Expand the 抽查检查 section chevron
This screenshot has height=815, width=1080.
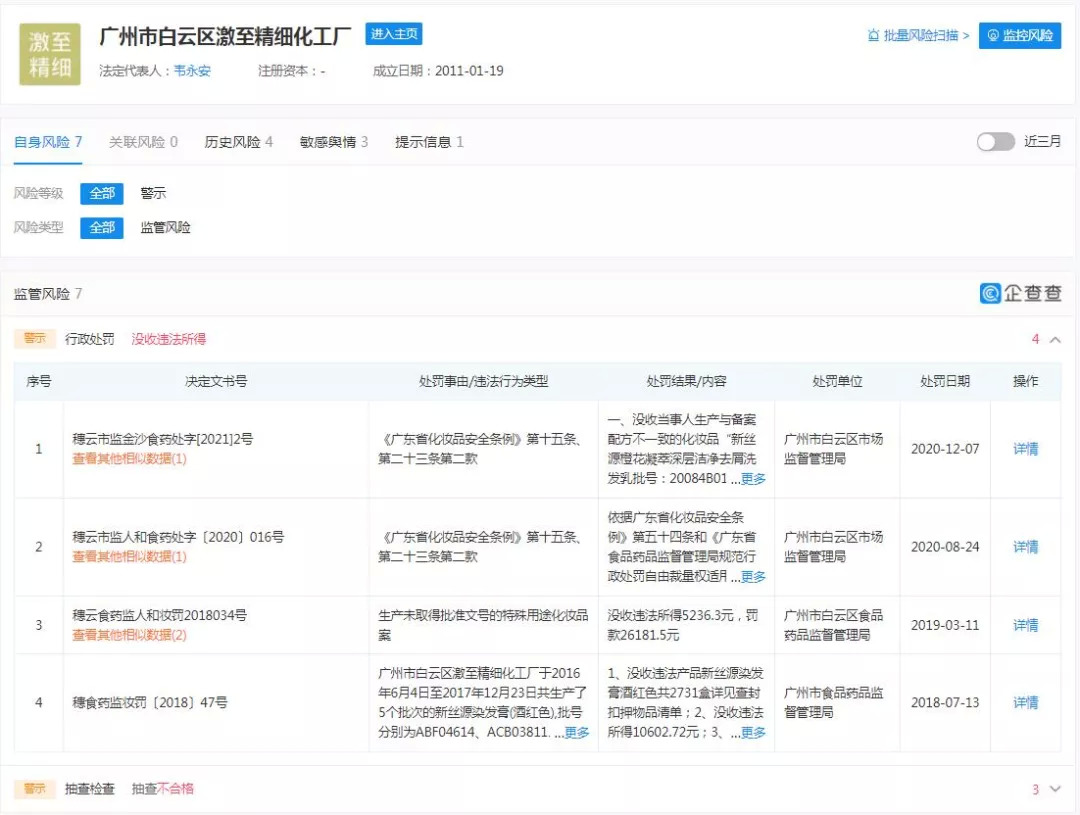(x=1055, y=789)
